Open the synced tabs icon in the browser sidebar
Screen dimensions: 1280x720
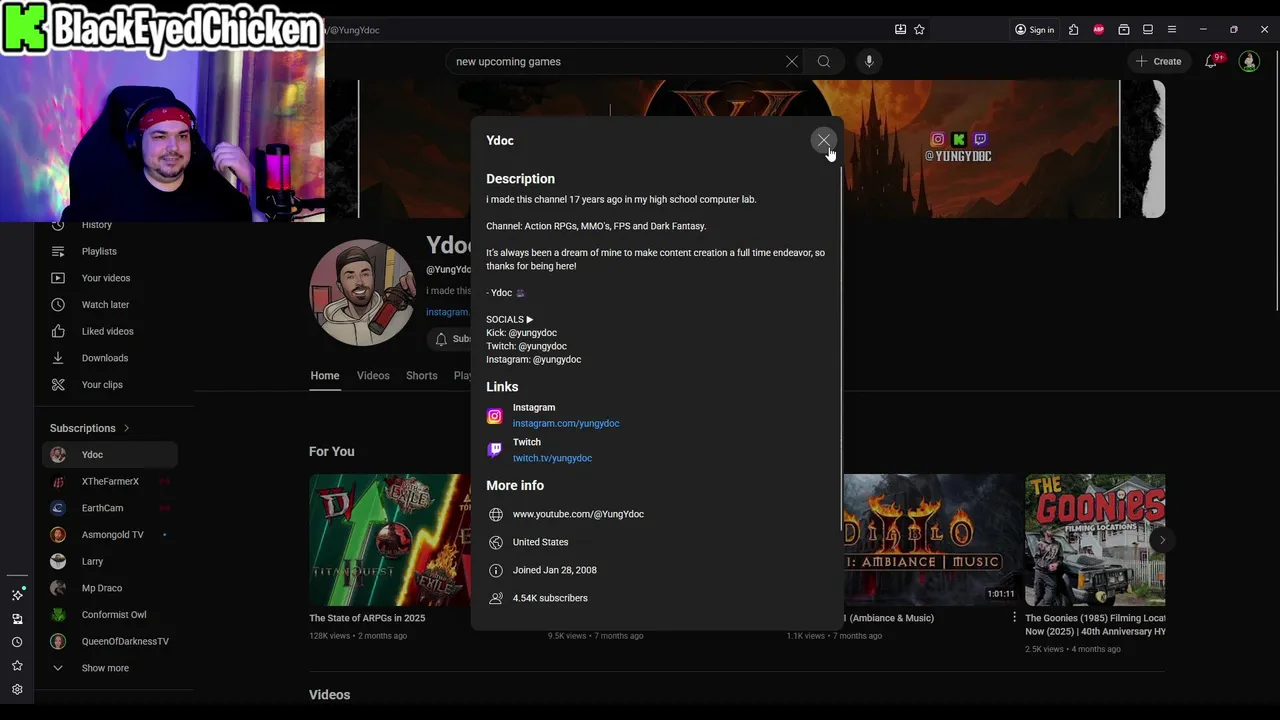[17, 619]
